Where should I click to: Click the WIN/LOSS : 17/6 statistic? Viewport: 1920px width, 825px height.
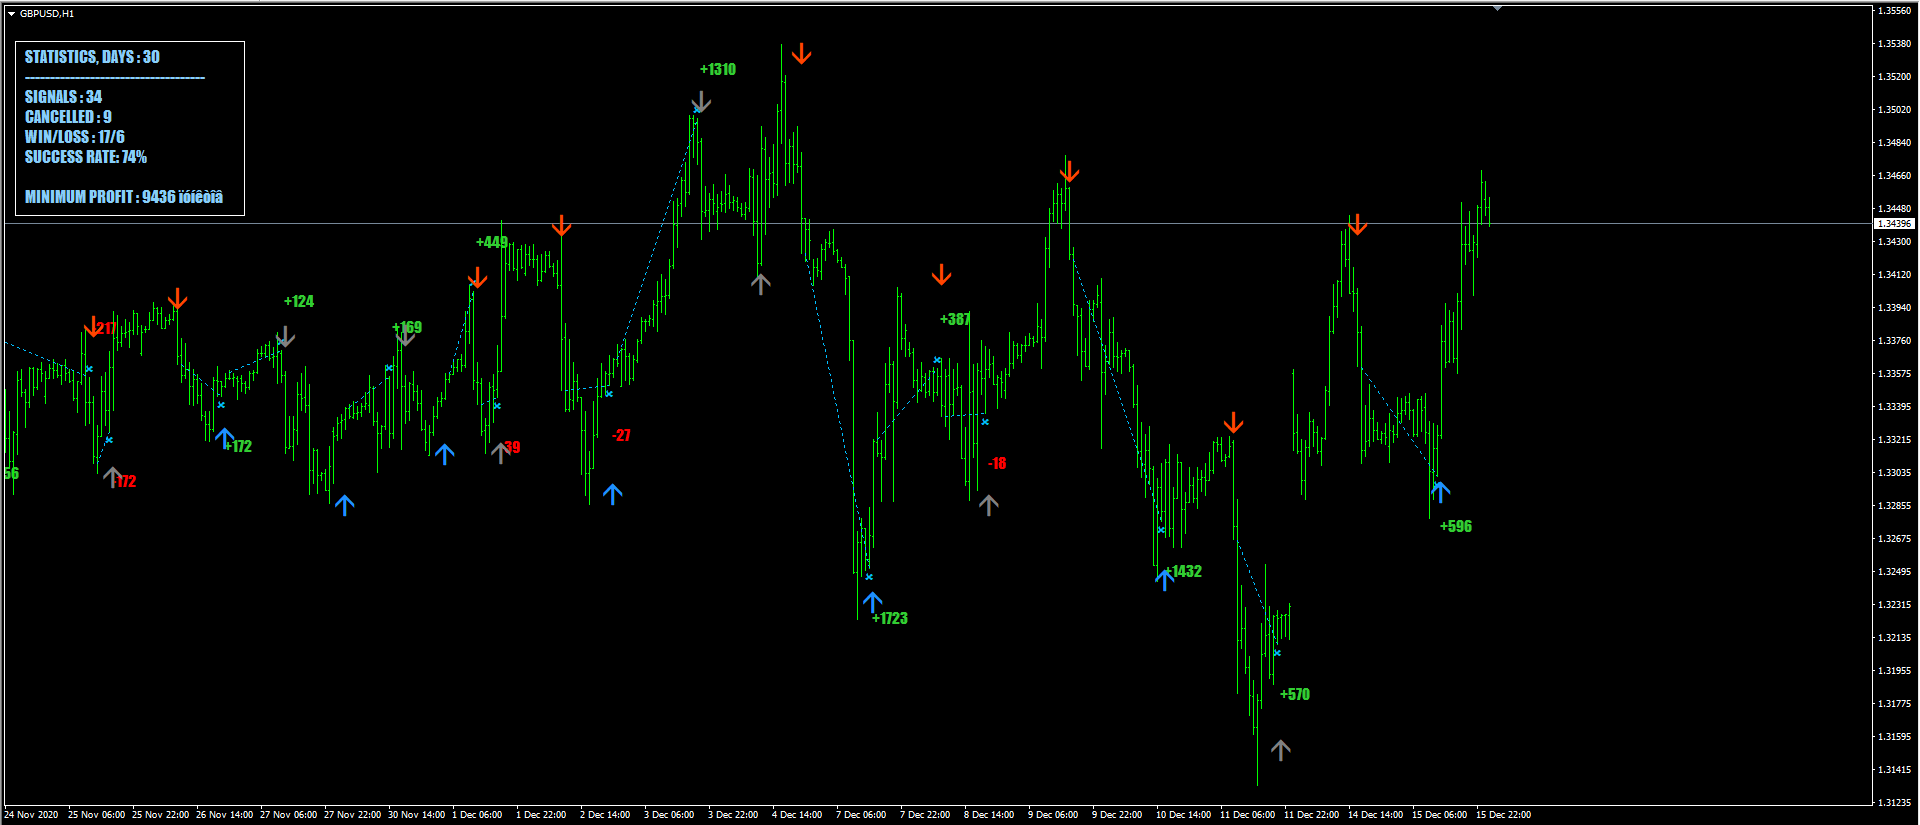(x=75, y=137)
